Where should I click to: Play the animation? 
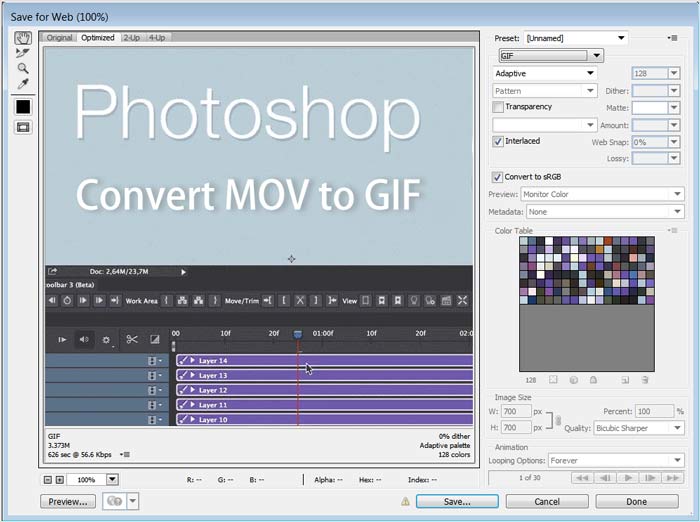pyautogui.click(x=628, y=478)
